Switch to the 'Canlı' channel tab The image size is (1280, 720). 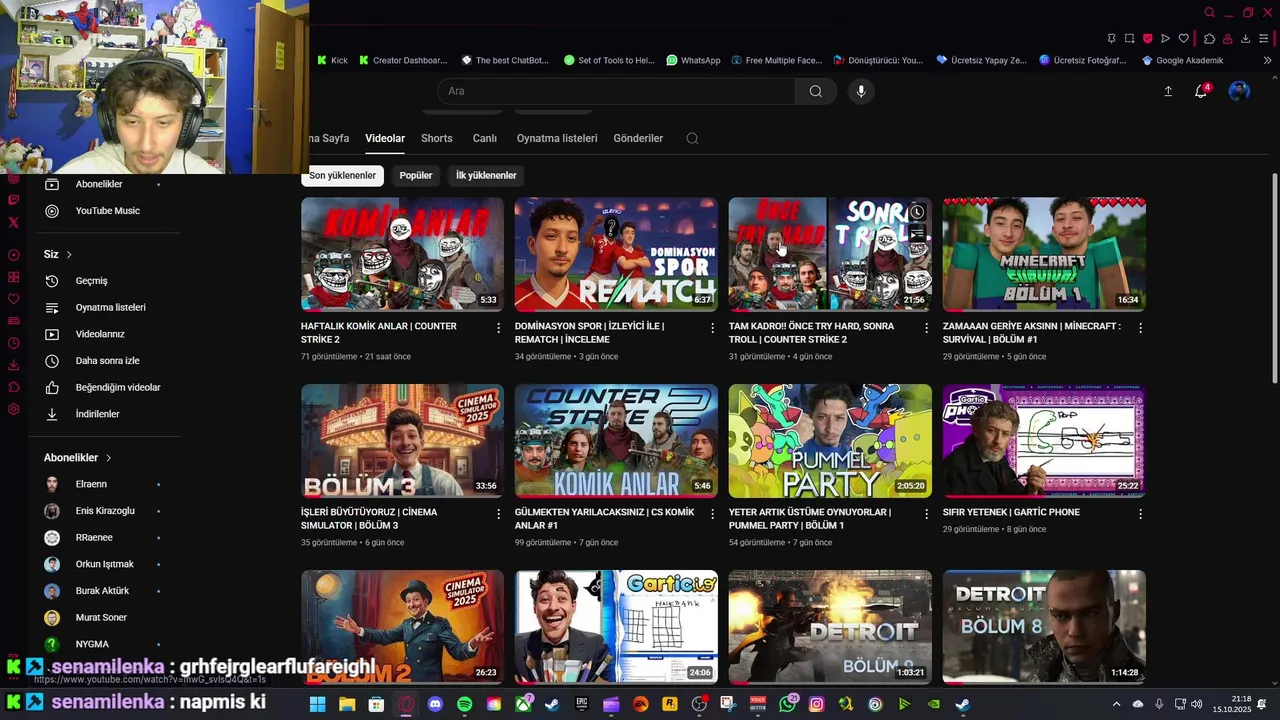pos(485,138)
